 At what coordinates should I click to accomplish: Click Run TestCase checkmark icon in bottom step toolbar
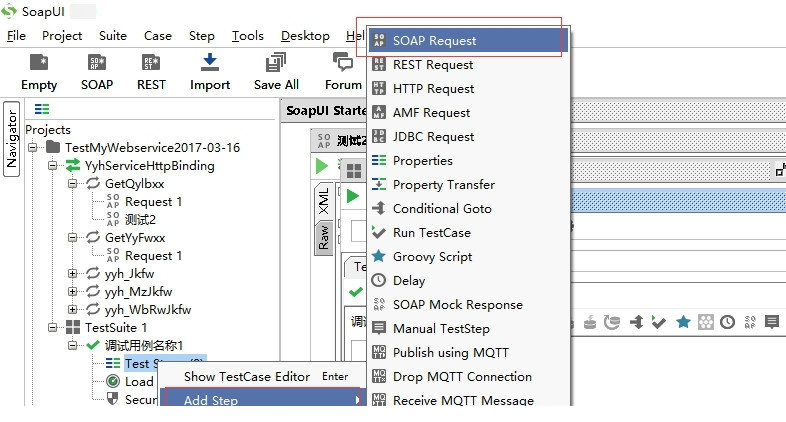click(658, 321)
